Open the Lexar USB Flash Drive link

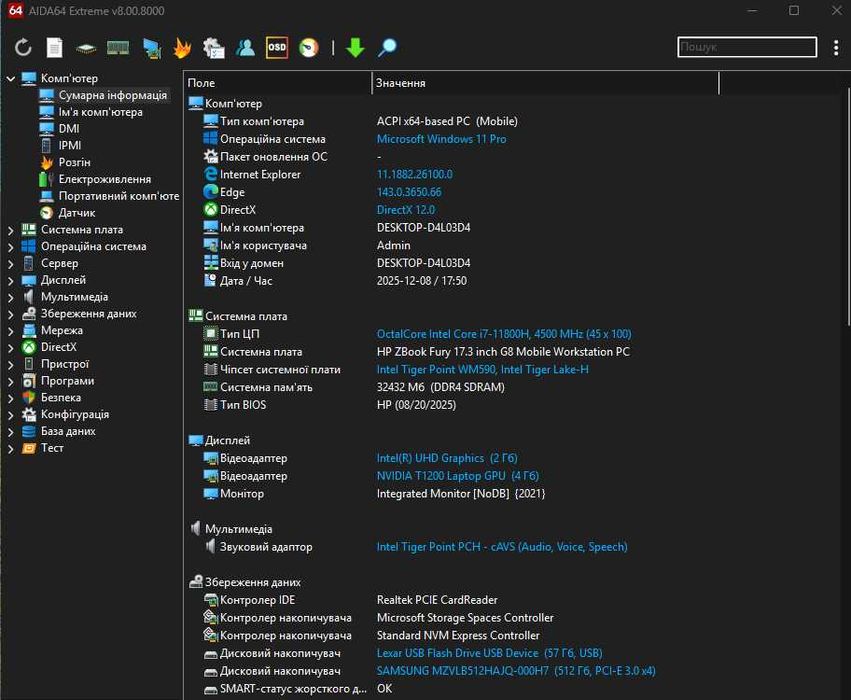(x=490, y=653)
